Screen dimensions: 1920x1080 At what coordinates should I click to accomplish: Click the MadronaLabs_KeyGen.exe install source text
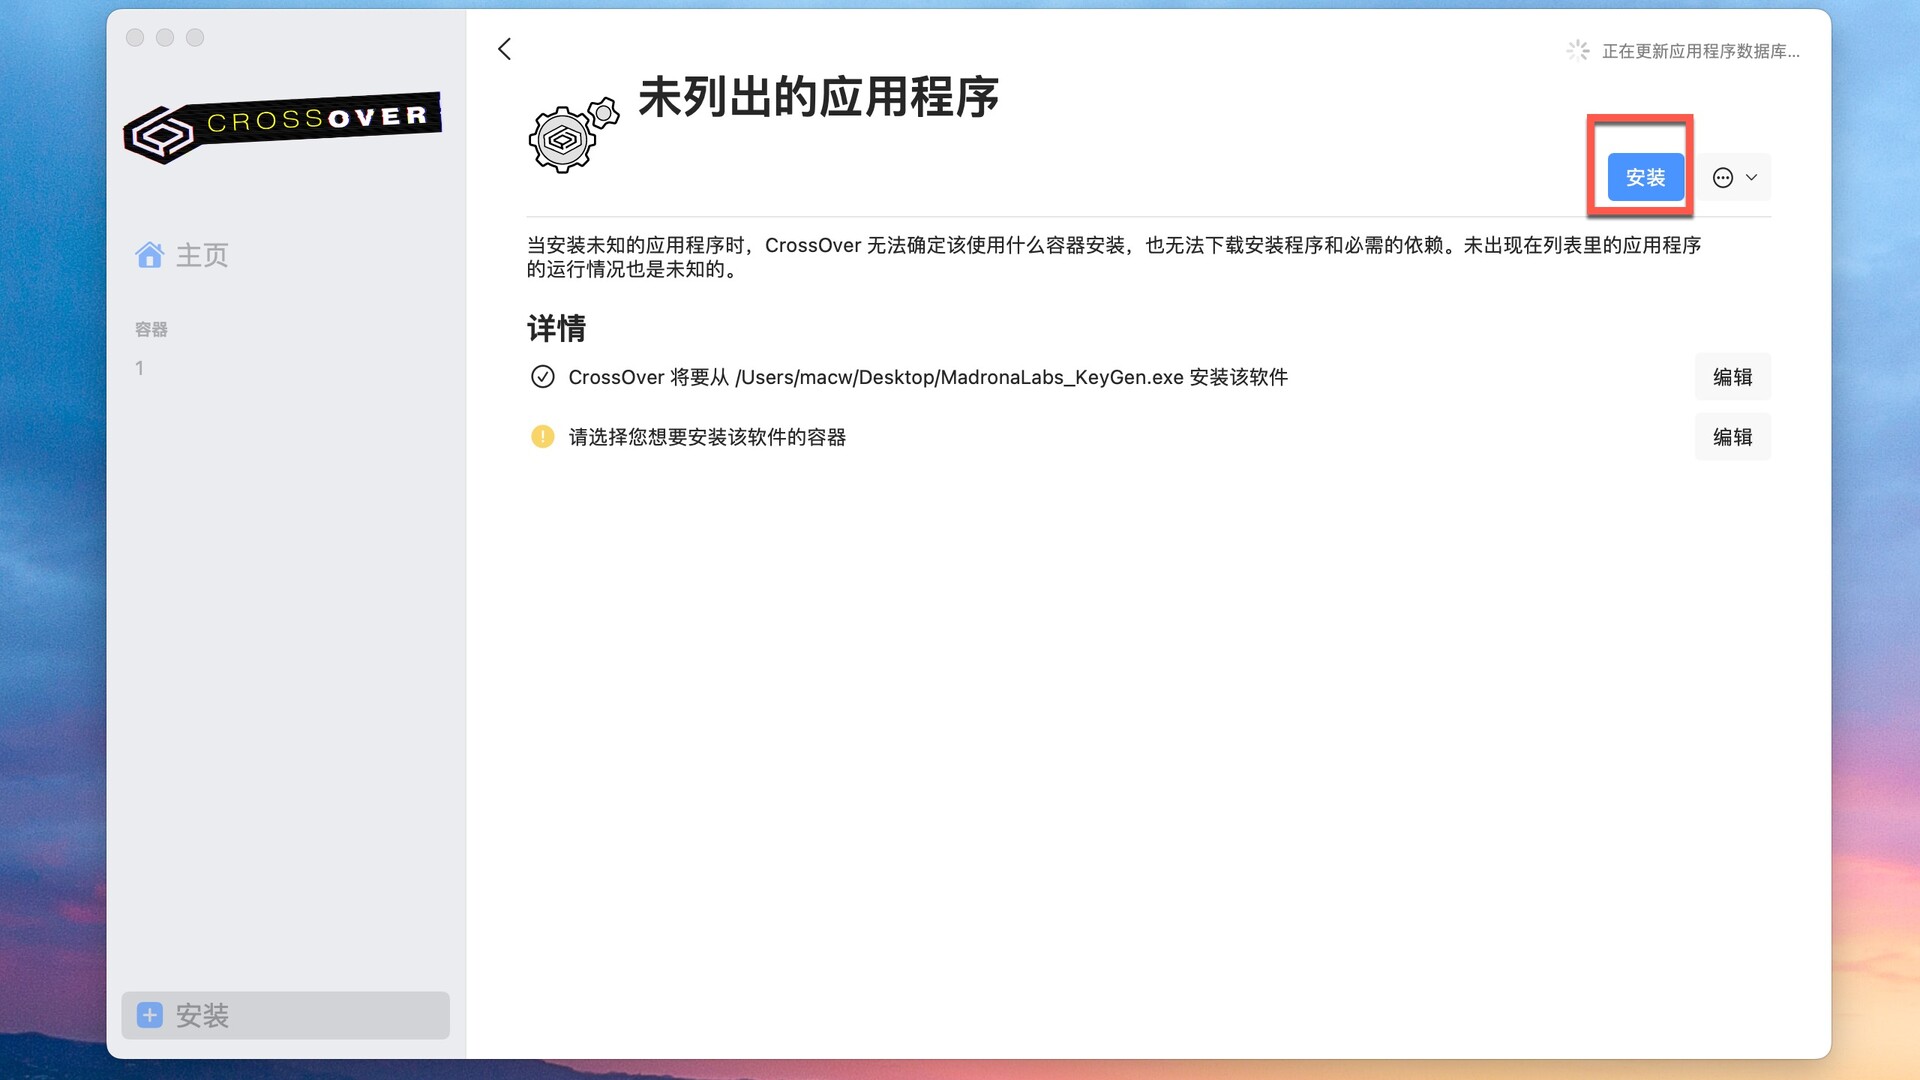(928, 377)
